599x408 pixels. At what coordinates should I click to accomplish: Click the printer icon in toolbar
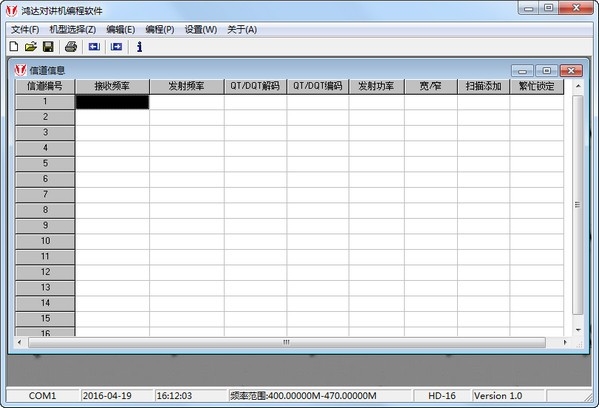[x=71, y=47]
